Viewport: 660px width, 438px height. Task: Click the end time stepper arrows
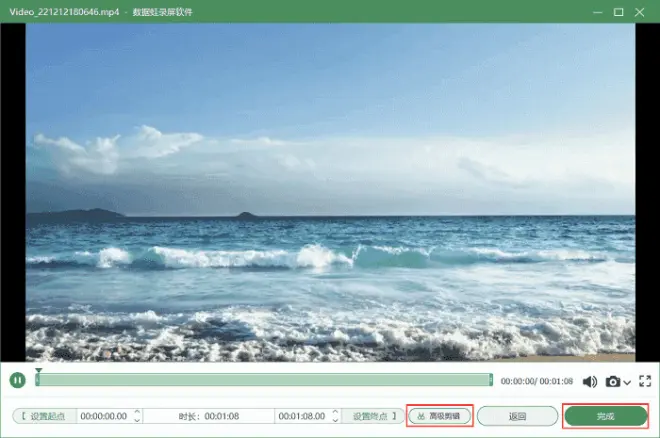[x=335, y=416]
